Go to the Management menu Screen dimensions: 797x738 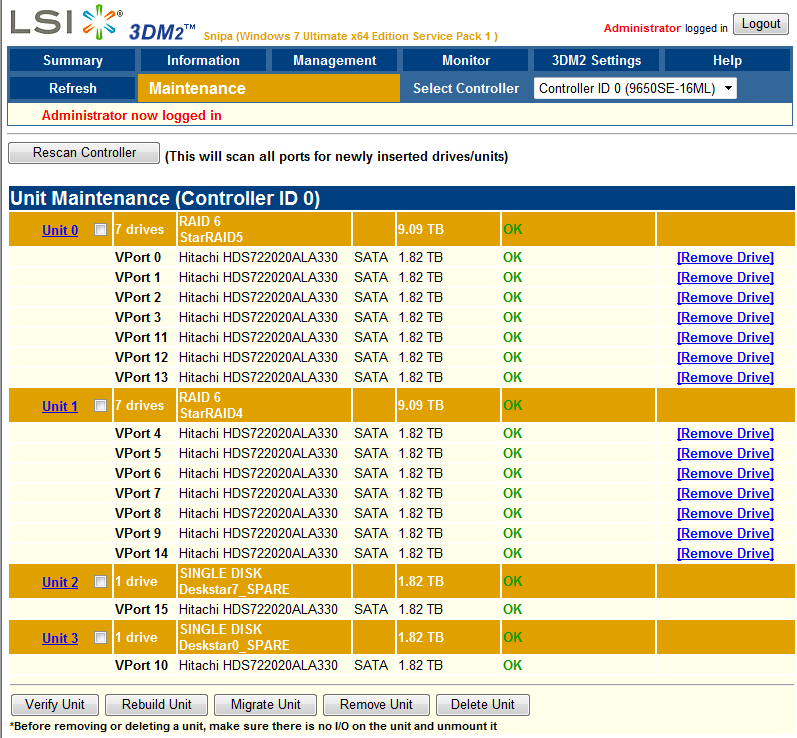(335, 61)
